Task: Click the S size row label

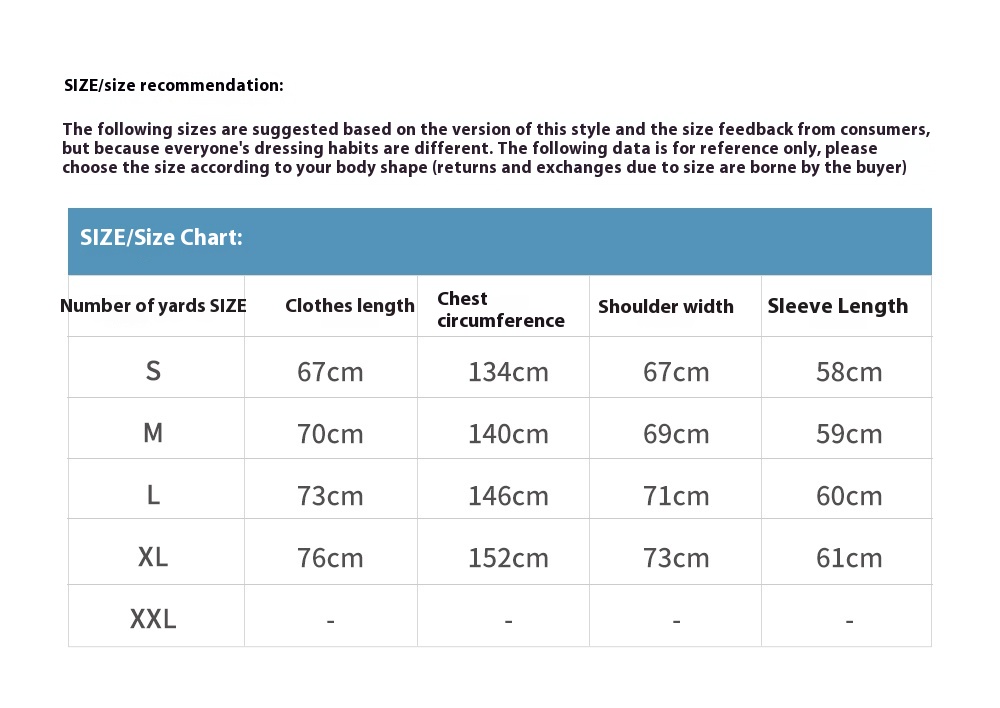Action: 153,371
